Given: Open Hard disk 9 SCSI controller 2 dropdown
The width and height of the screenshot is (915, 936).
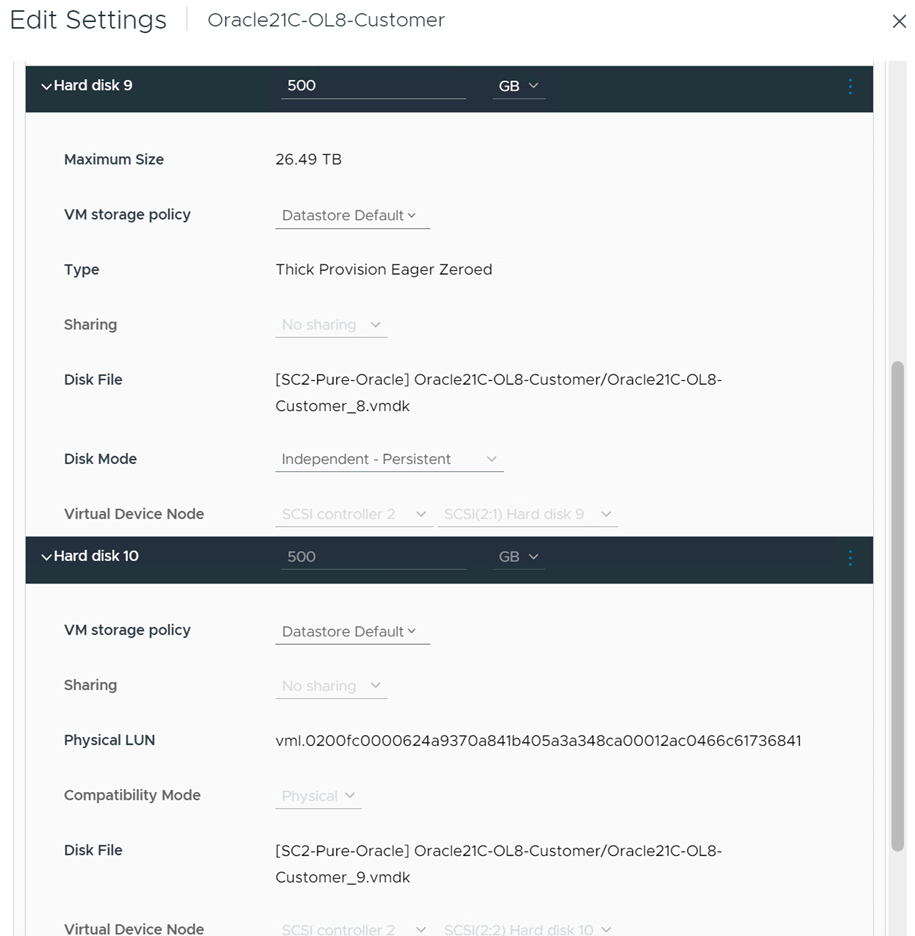Looking at the screenshot, I should coord(353,514).
